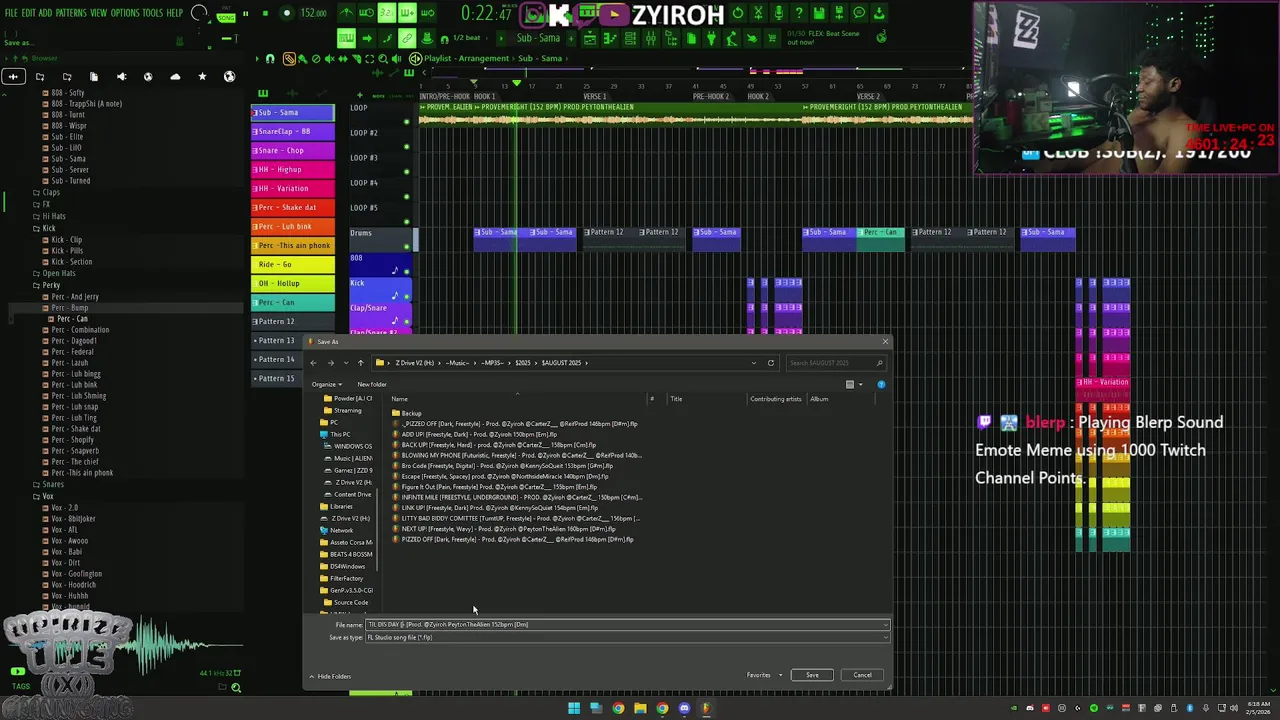
Task: Select Perc - Bump sample in browser
Action: [70, 308]
